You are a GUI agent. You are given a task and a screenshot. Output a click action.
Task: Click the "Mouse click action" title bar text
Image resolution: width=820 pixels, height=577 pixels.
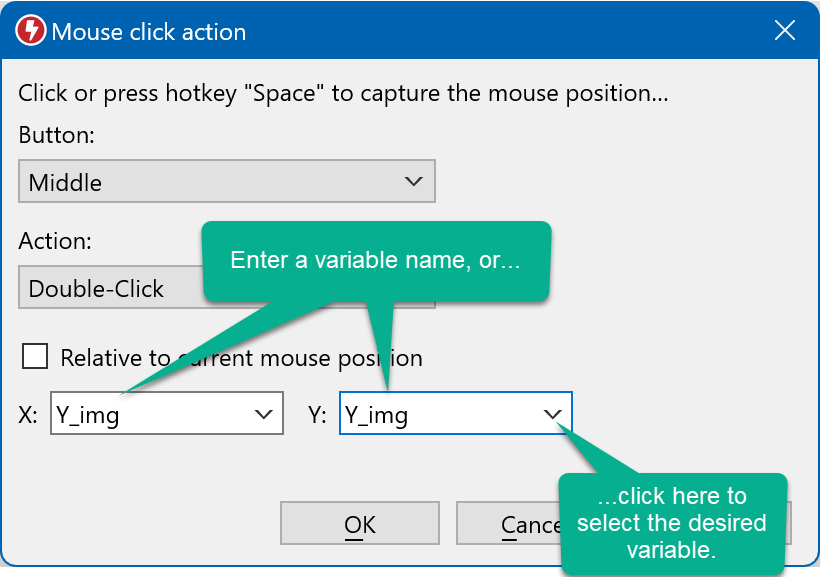pyautogui.click(x=148, y=32)
